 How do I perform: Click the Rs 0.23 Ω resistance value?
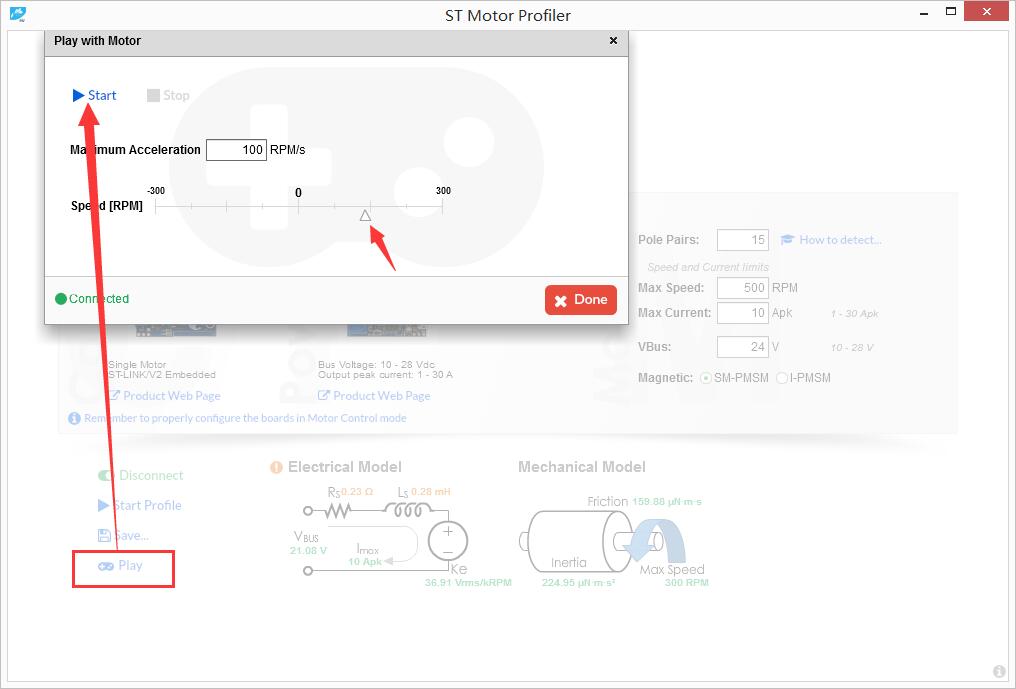(x=358, y=492)
